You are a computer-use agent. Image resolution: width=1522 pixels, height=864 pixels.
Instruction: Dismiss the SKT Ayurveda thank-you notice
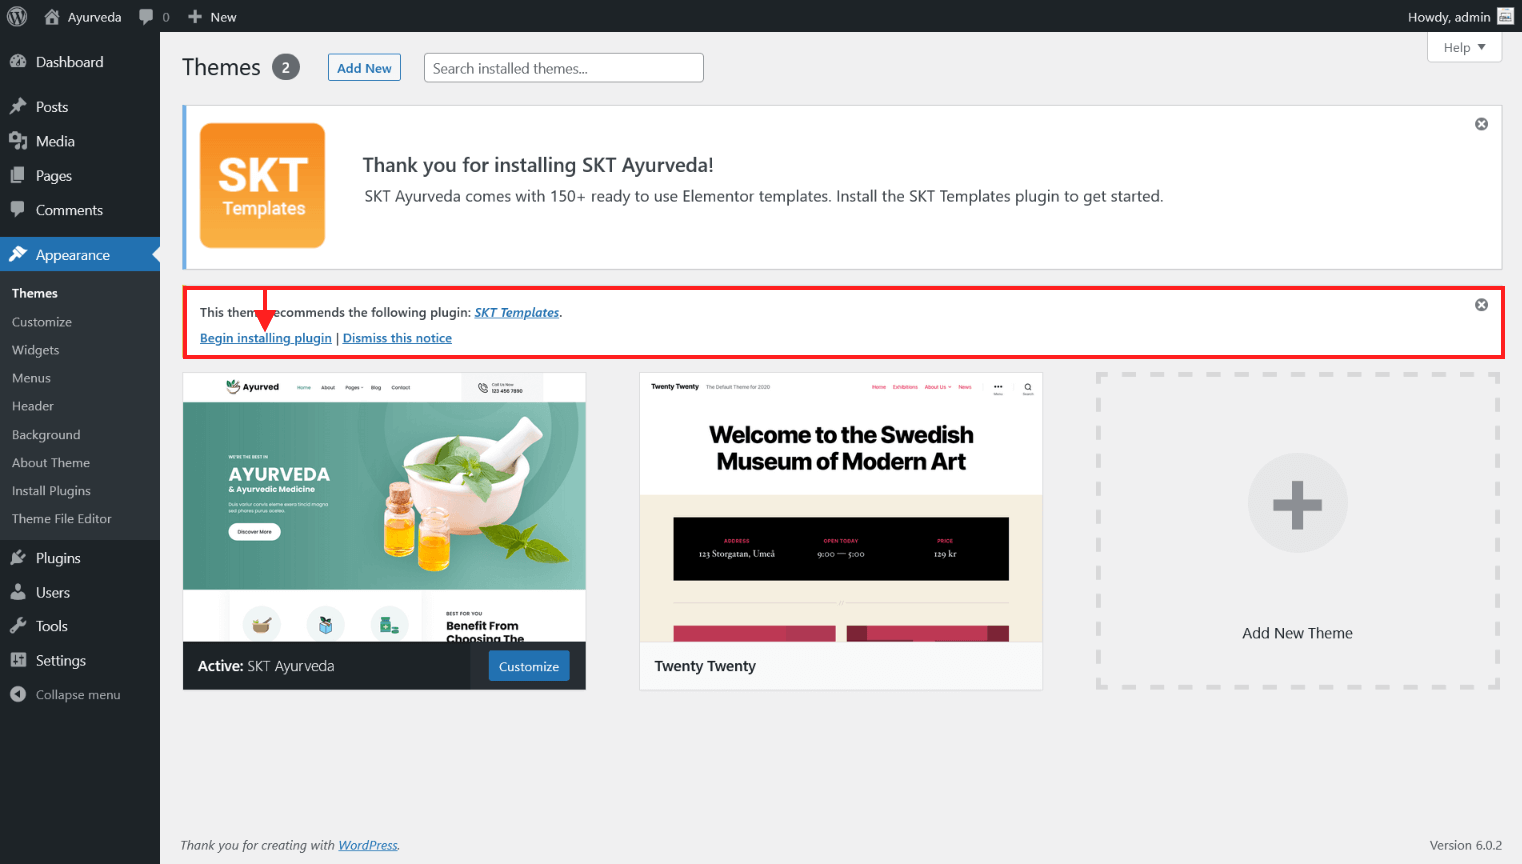pyautogui.click(x=1481, y=124)
